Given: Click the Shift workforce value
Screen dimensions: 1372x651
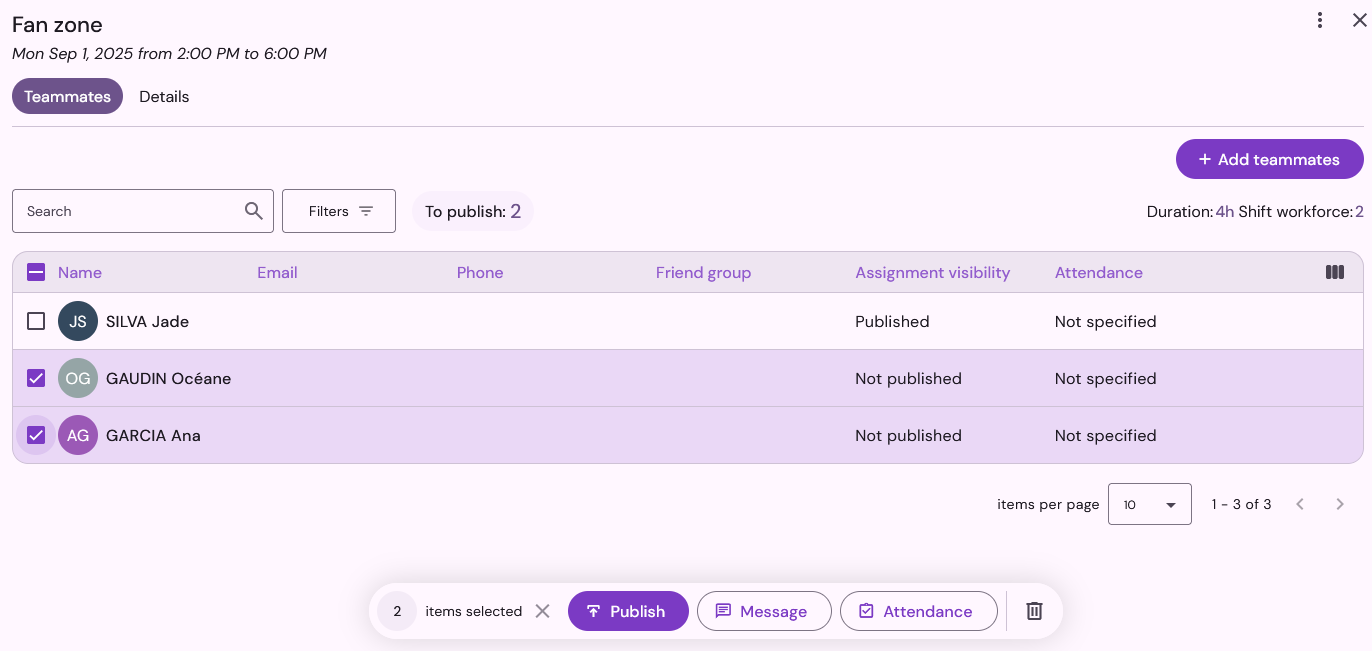Looking at the screenshot, I should pos(1359,211).
